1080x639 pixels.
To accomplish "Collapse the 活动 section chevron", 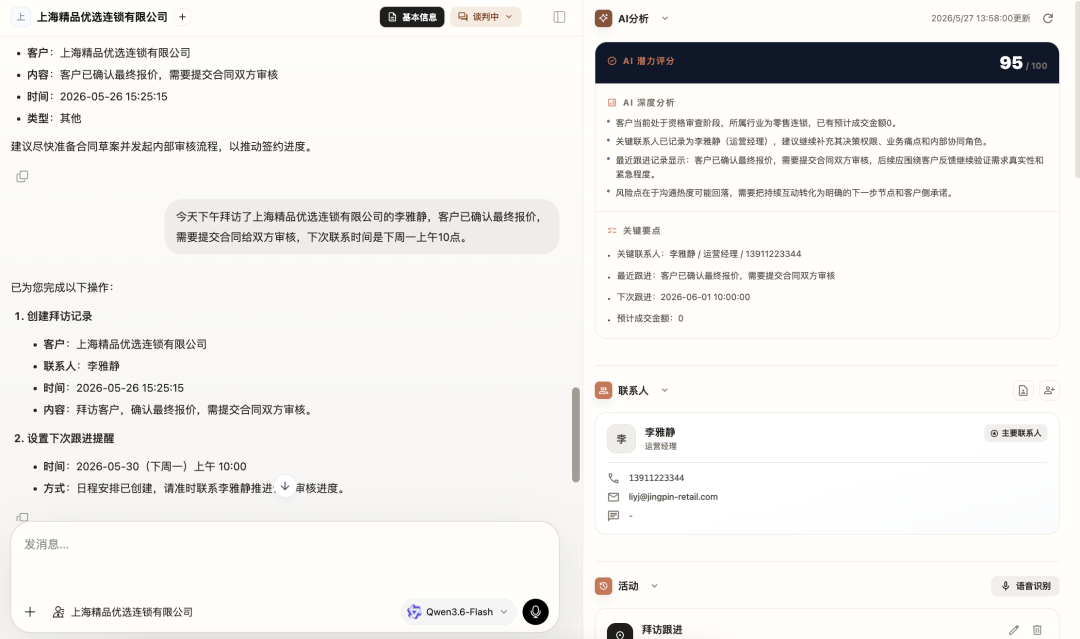I will click(654, 586).
